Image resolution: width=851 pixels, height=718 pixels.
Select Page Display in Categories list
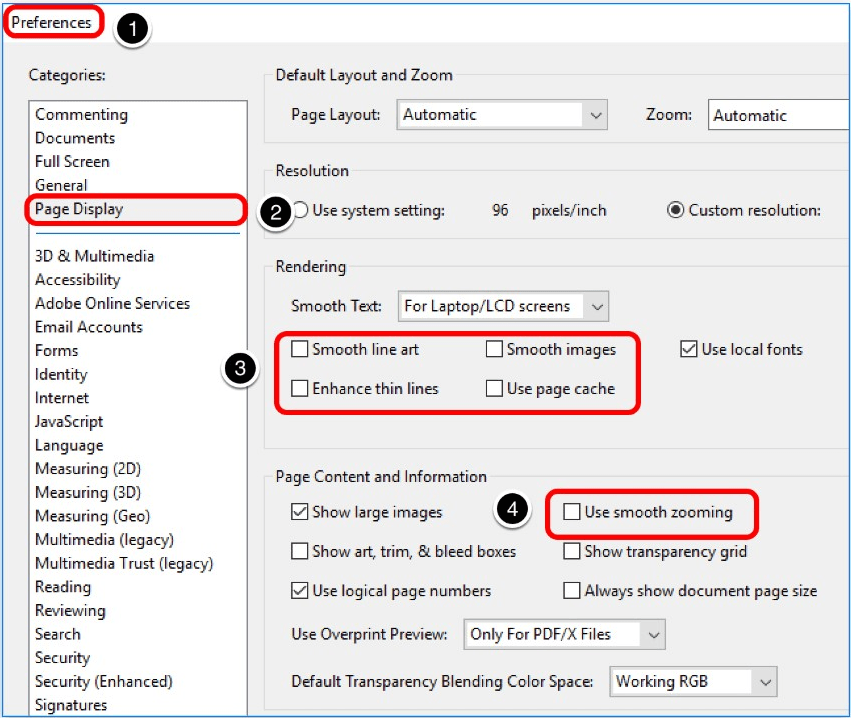pos(79,209)
